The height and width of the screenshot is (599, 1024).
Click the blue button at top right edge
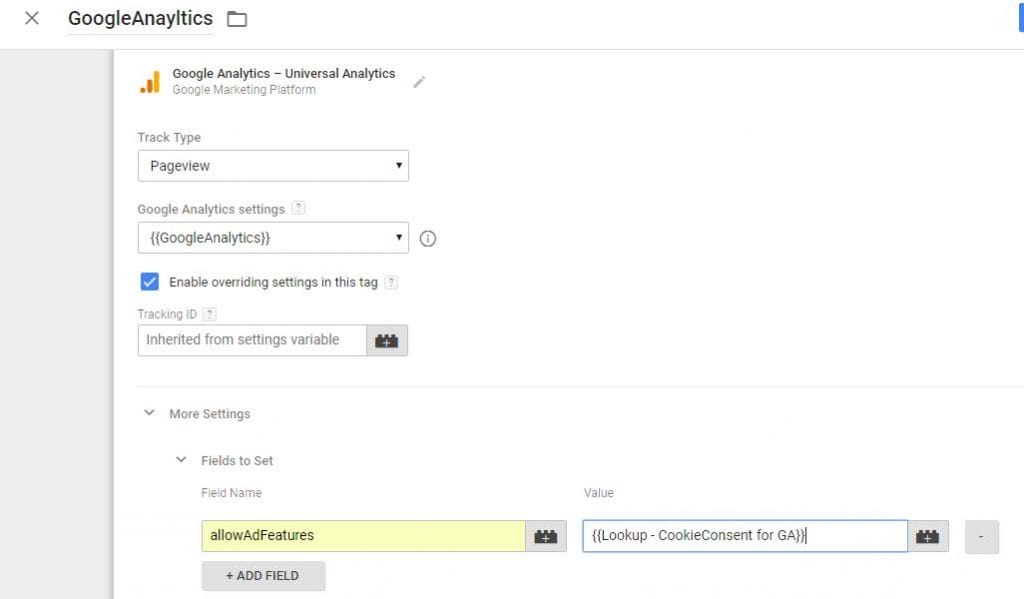(x=1021, y=17)
